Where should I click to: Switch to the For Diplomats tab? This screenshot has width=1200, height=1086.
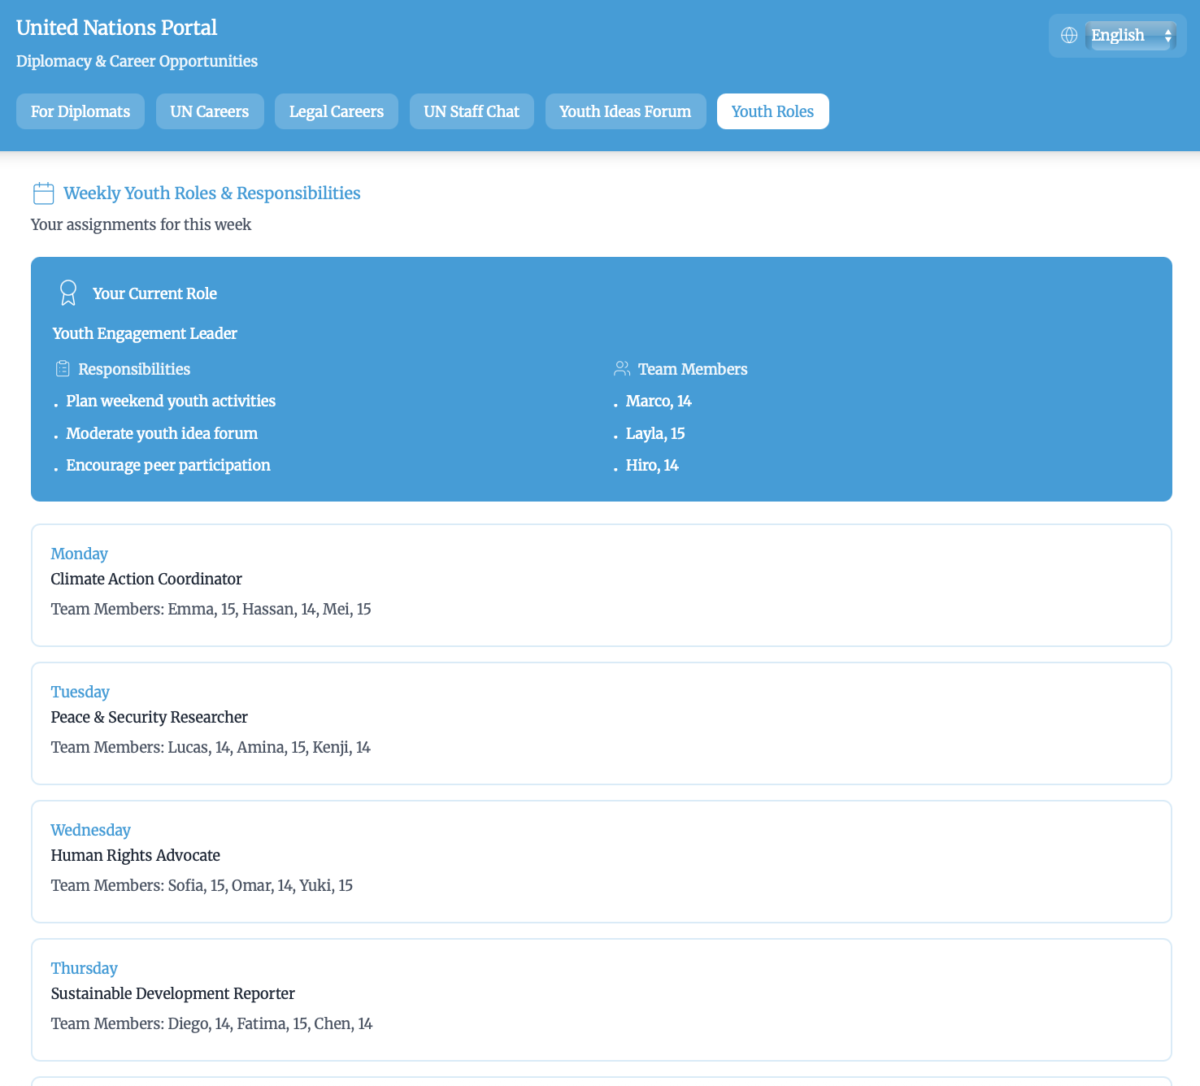click(x=81, y=112)
